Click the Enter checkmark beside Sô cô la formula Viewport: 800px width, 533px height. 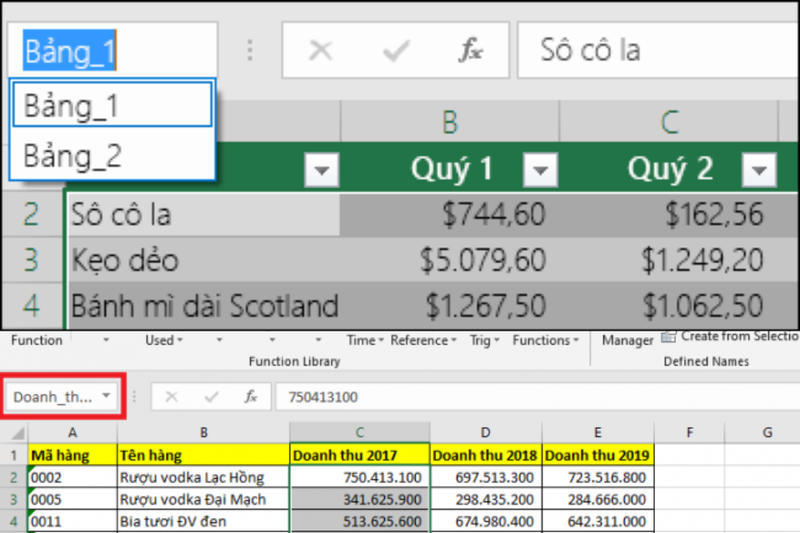click(396, 50)
